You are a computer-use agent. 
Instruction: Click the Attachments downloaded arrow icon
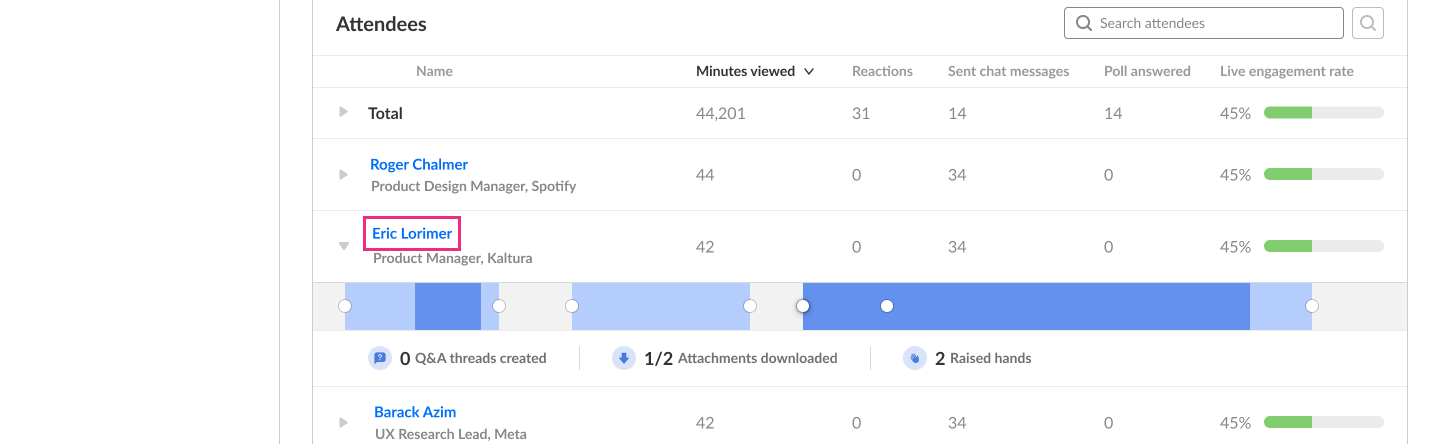(x=624, y=358)
